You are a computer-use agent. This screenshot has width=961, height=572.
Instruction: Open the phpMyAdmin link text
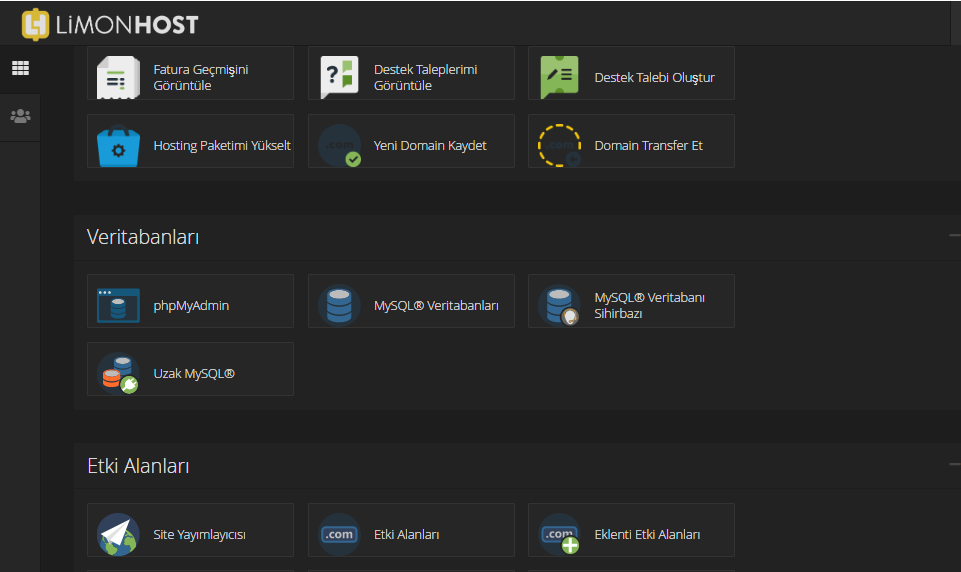click(x=191, y=305)
